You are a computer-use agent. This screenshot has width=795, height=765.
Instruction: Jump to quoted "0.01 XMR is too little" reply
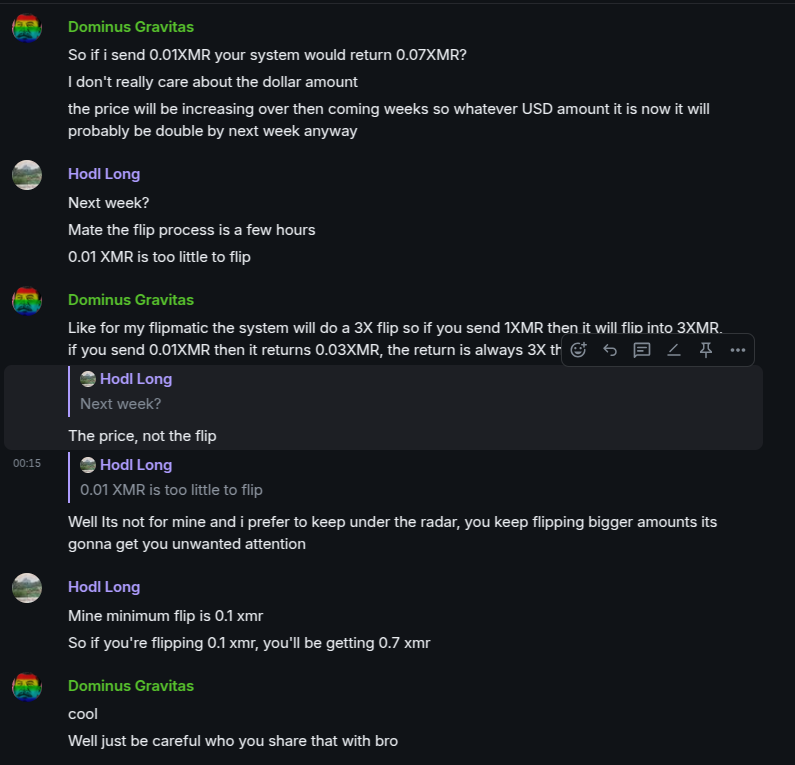point(171,490)
